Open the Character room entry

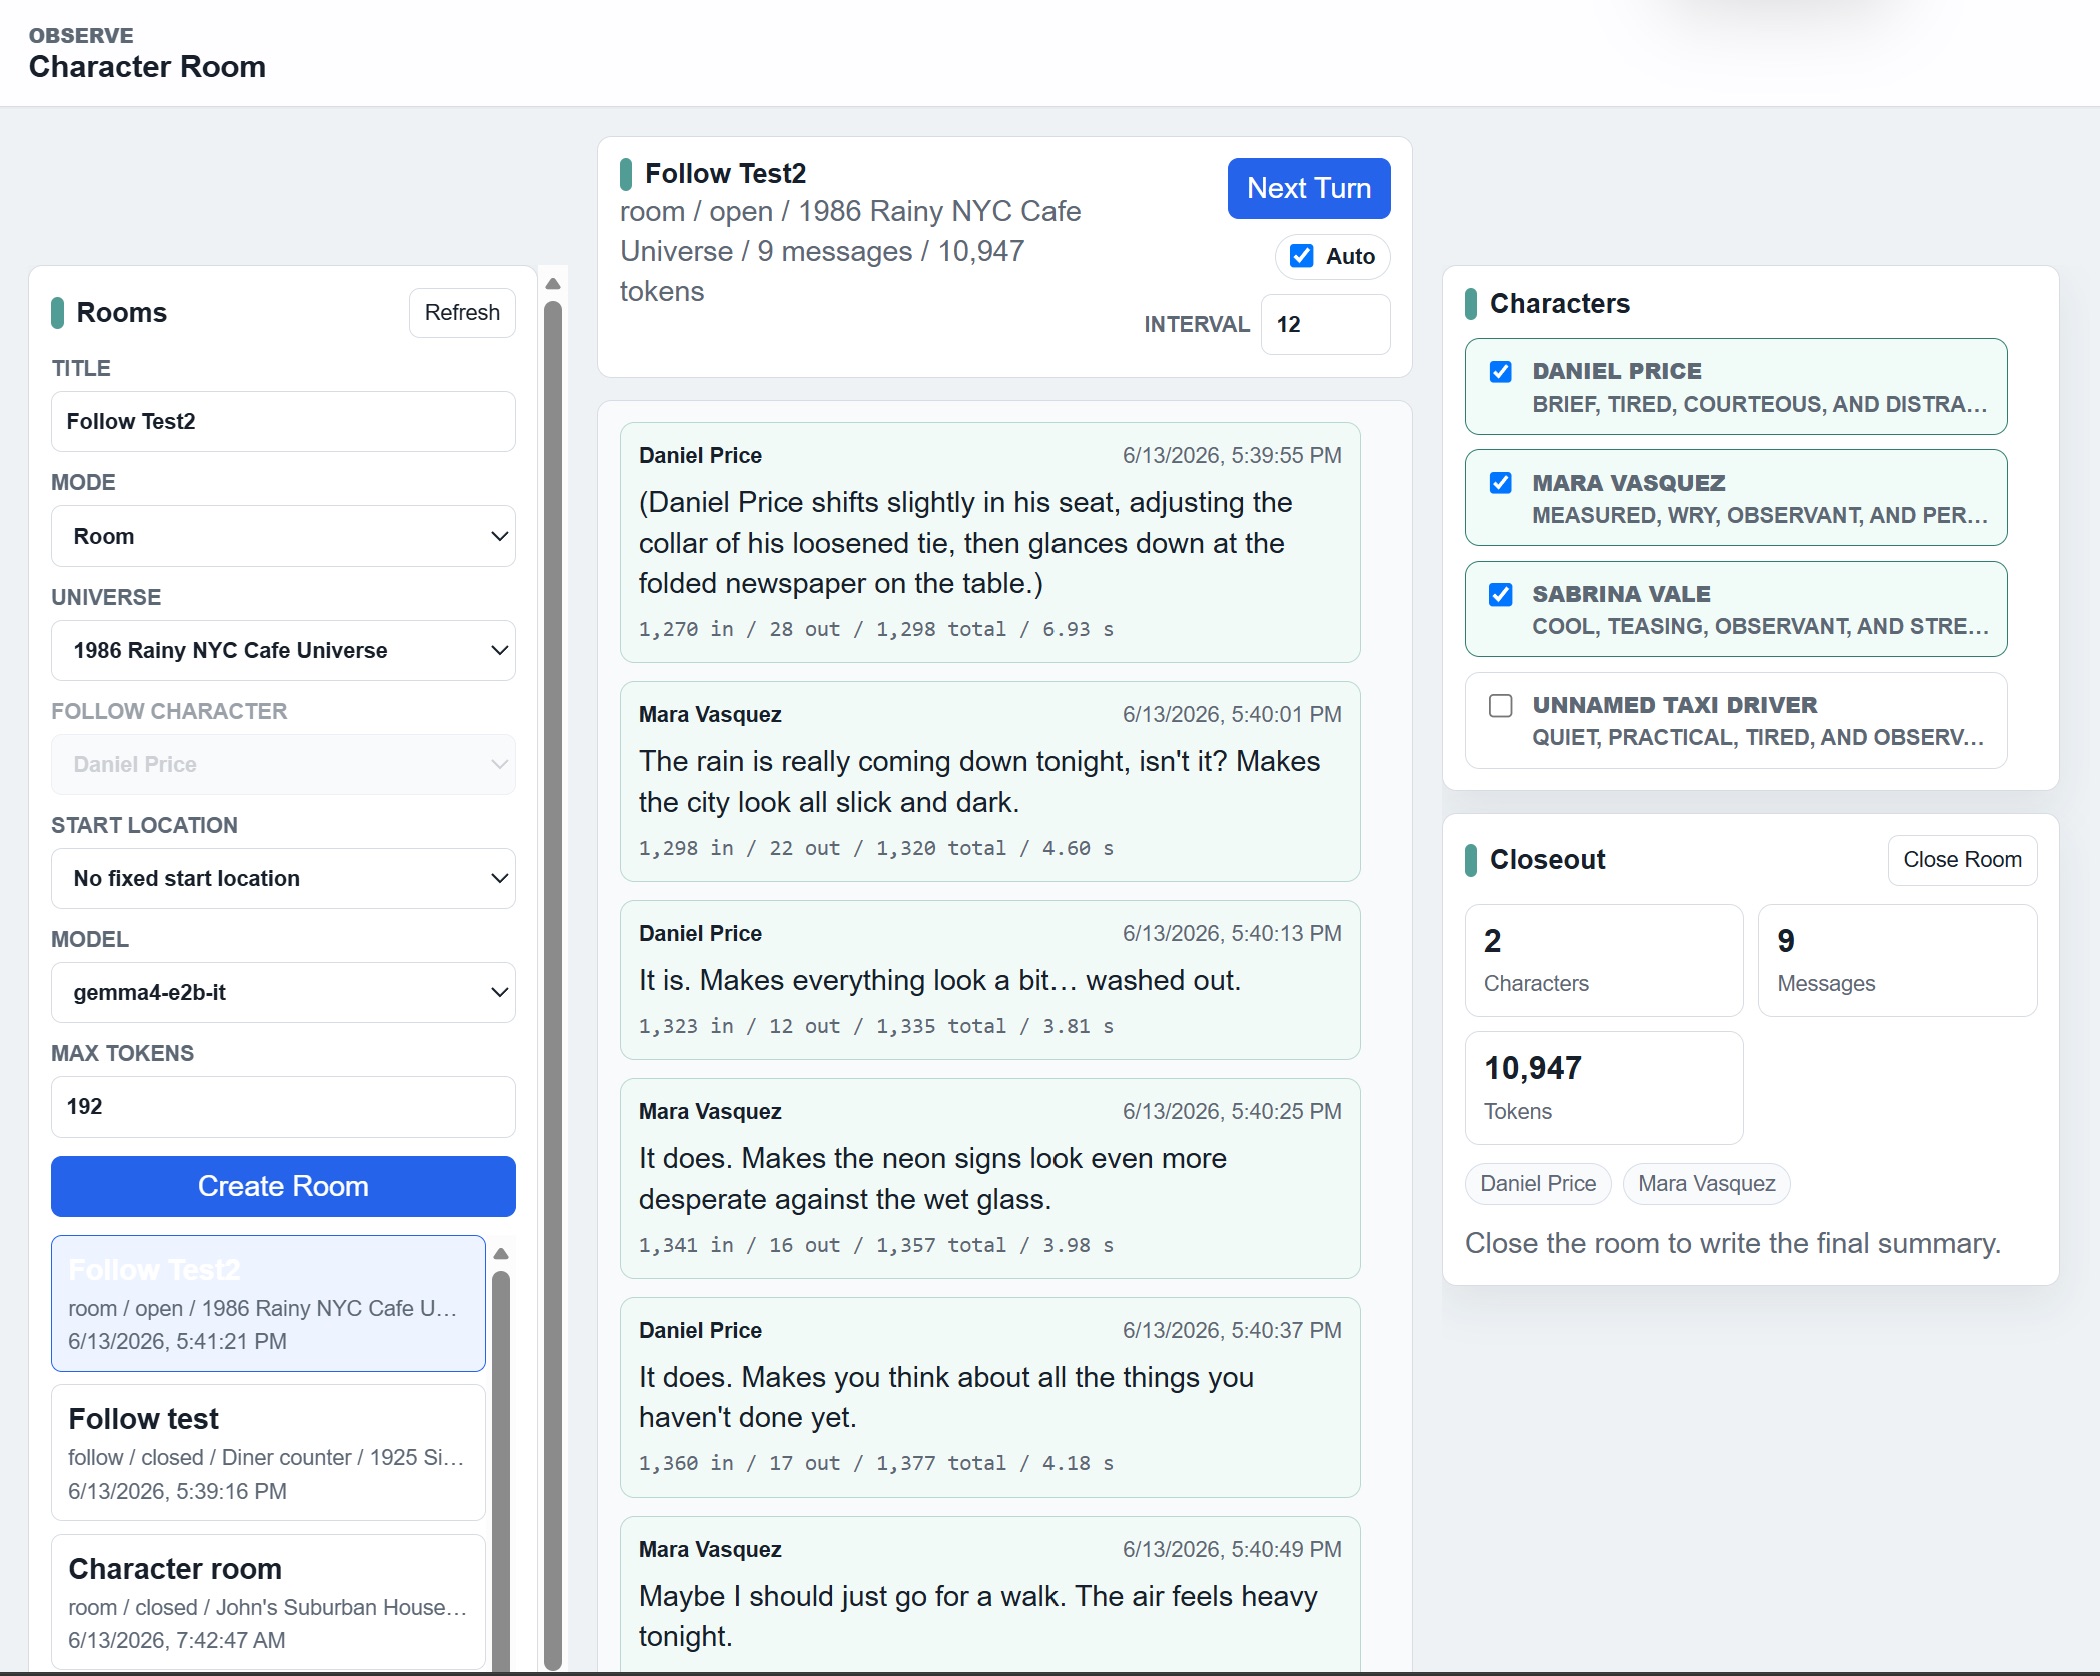pos(268,1602)
